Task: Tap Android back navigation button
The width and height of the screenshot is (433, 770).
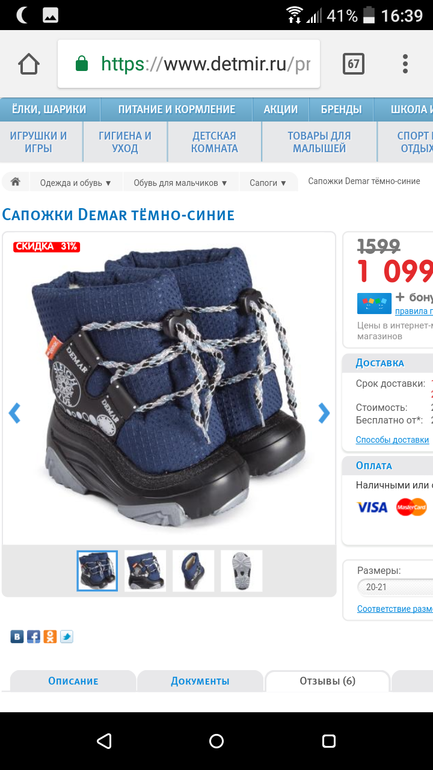Action: pyautogui.click(x=104, y=741)
